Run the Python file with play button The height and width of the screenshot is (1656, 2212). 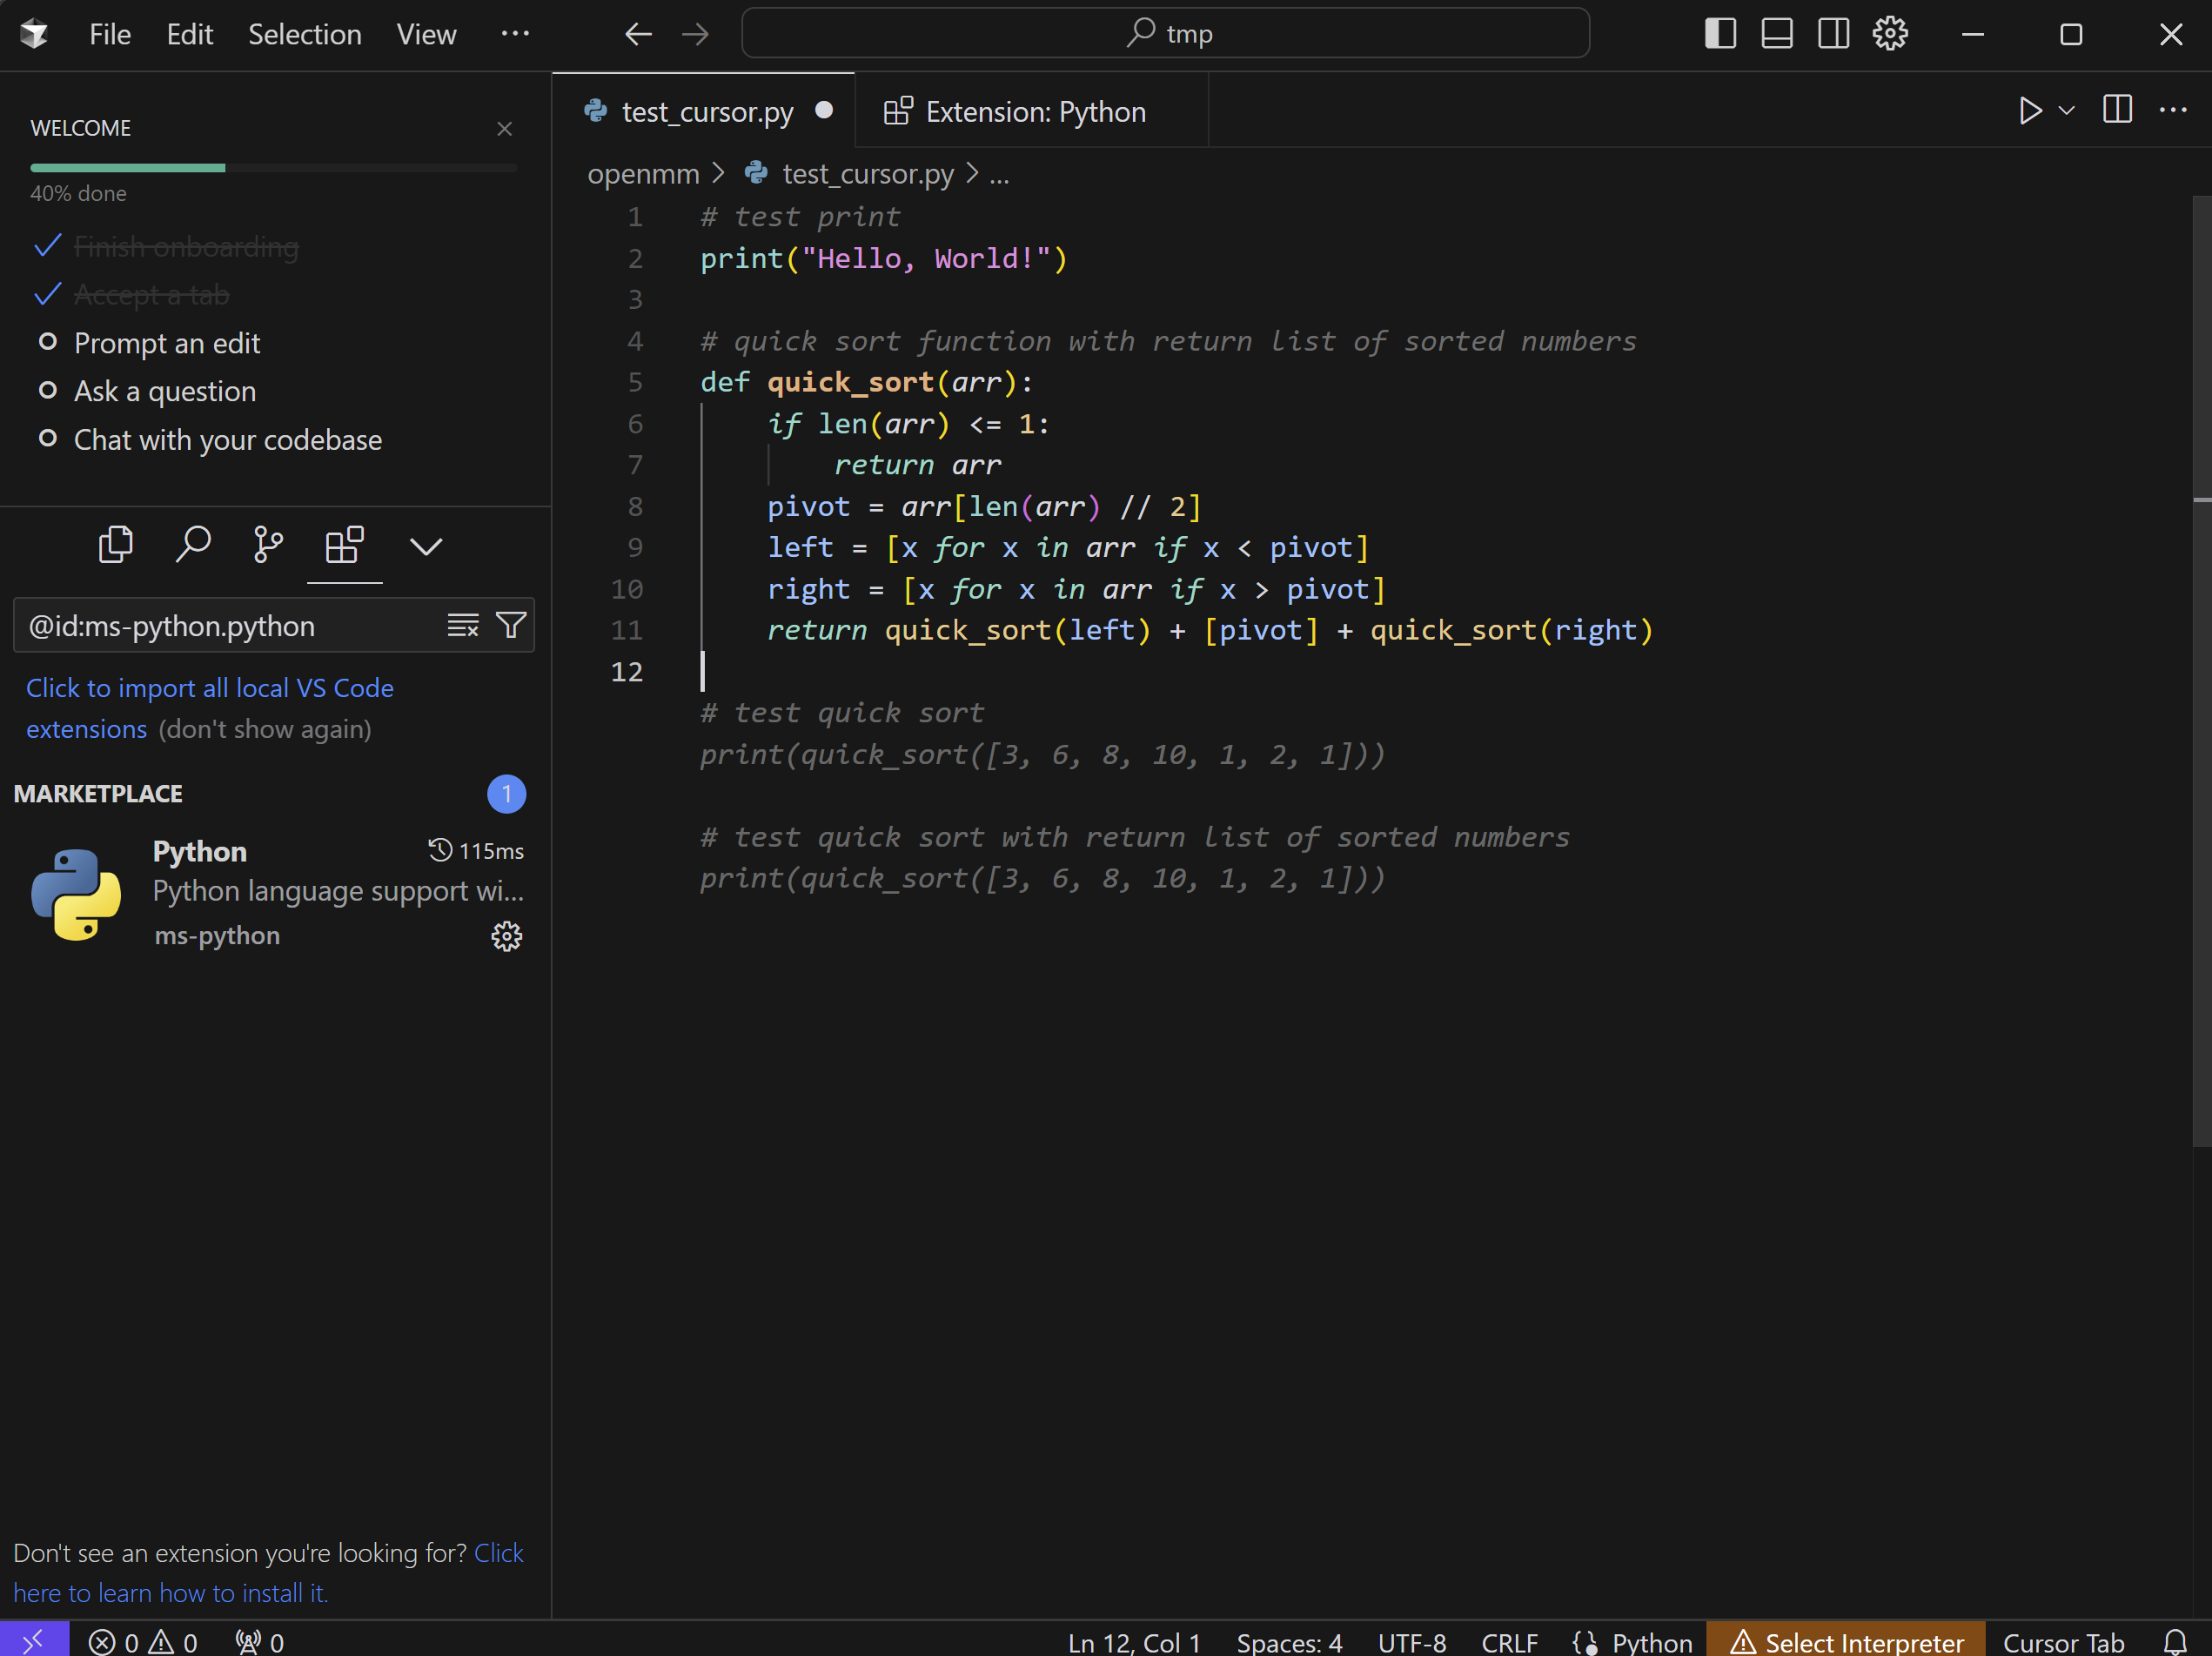tap(2030, 110)
